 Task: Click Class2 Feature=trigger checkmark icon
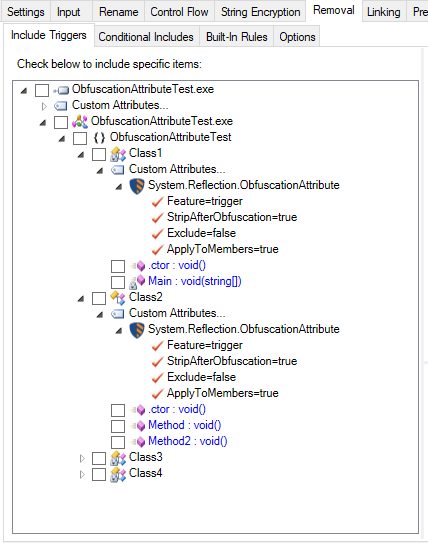(x=157, y=346)
